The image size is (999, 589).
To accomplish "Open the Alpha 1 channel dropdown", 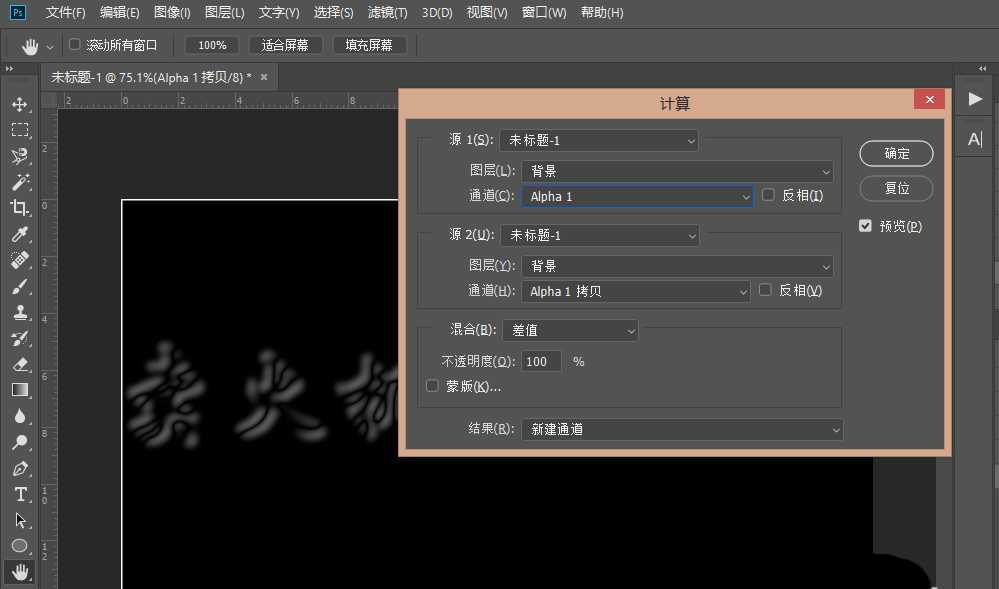I will click(637, 195).
